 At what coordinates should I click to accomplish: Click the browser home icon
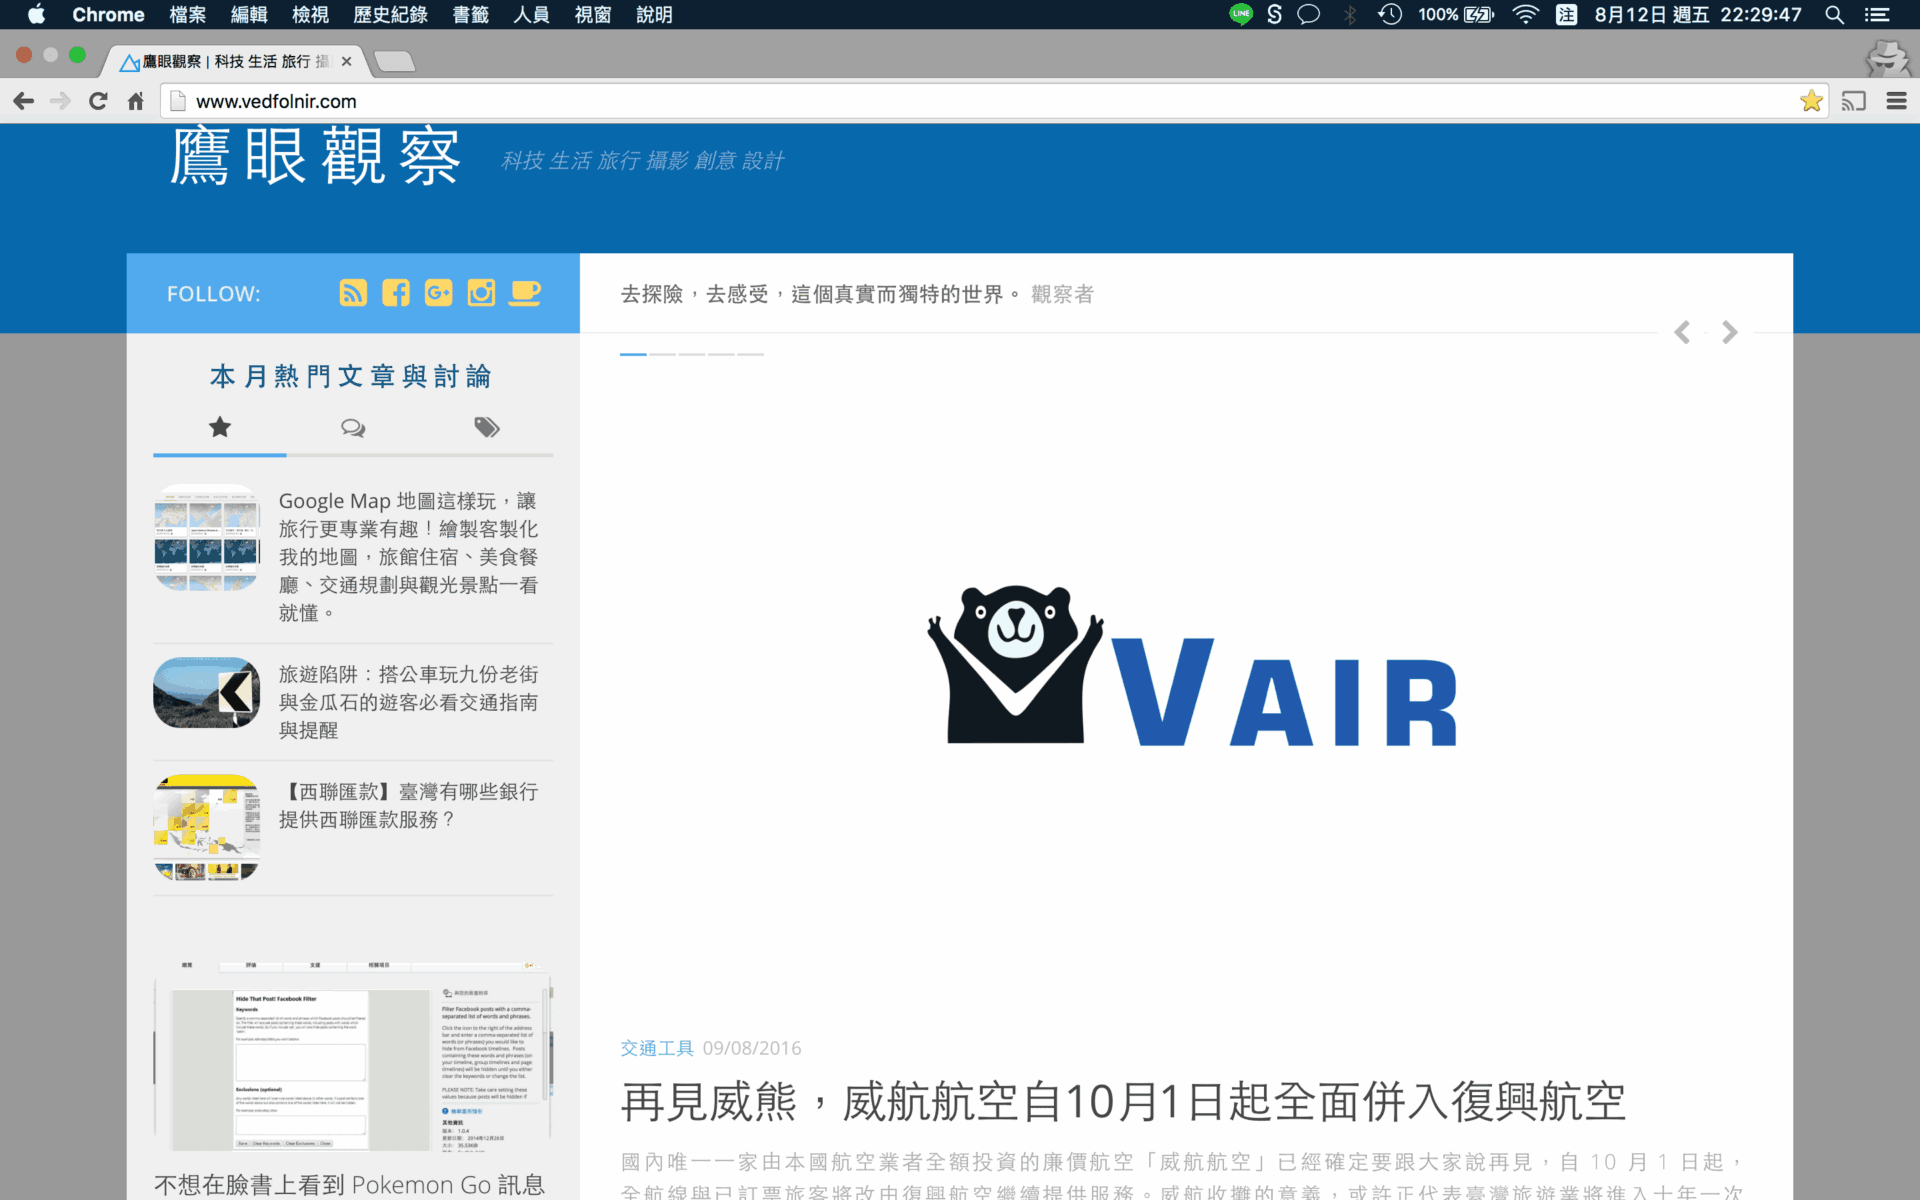click(136, 101)
